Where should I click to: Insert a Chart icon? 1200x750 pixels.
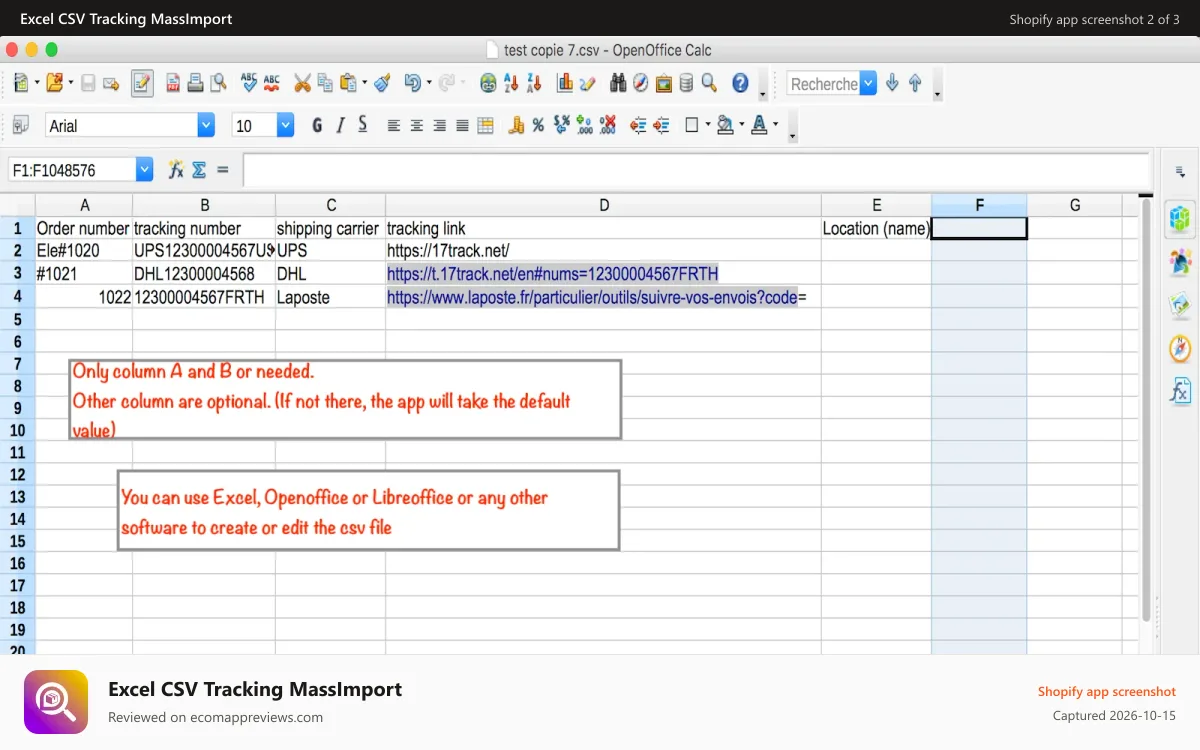coord(565,83)
